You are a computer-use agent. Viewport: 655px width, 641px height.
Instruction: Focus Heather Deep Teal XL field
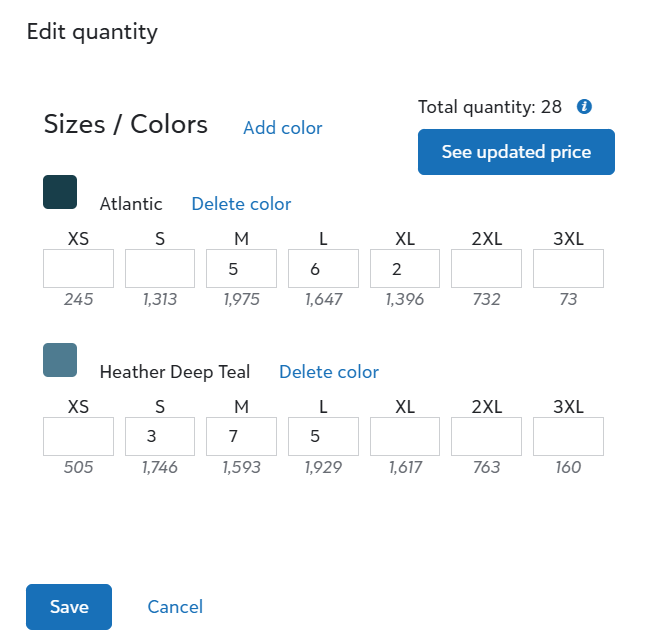pyautogui.click(x=405, y=436)
